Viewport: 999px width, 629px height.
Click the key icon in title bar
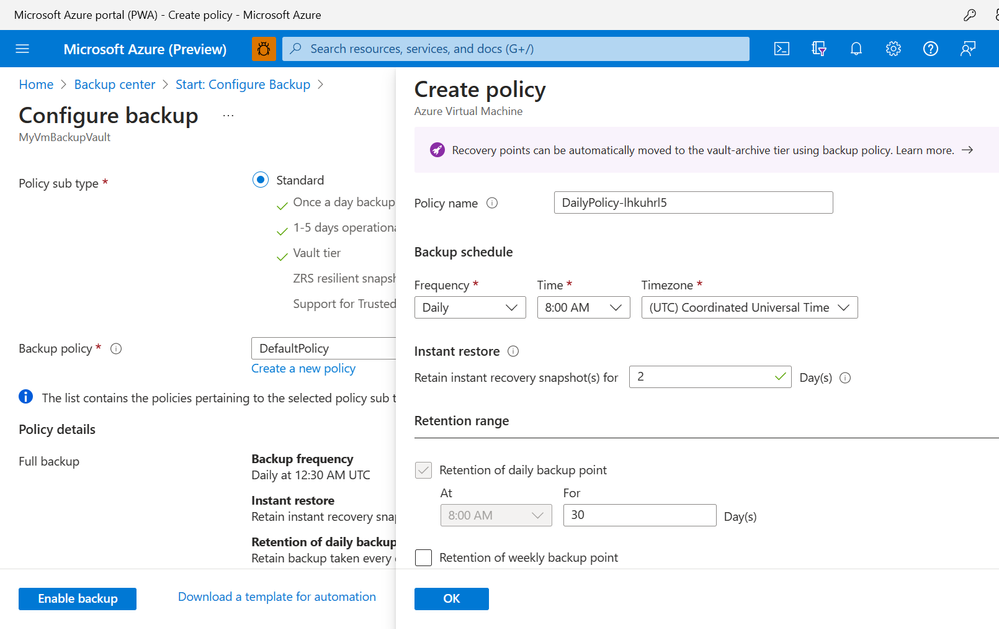click(x=969, y=15)
